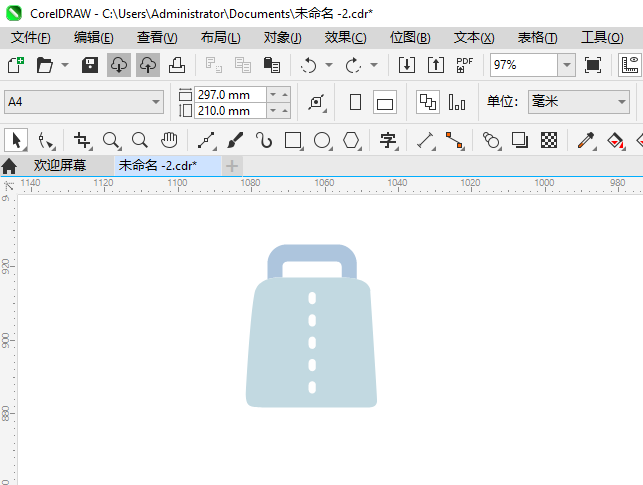Select the Zoom tool
The height and width of the screenshot is (485, 643).
[111, 140]
